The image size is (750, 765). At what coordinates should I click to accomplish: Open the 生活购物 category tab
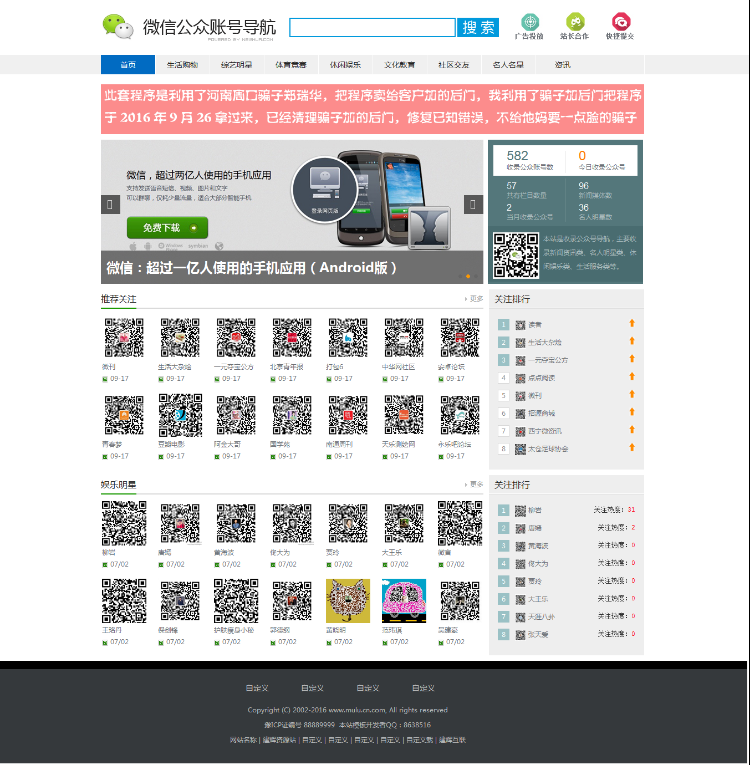pos(182,65)
